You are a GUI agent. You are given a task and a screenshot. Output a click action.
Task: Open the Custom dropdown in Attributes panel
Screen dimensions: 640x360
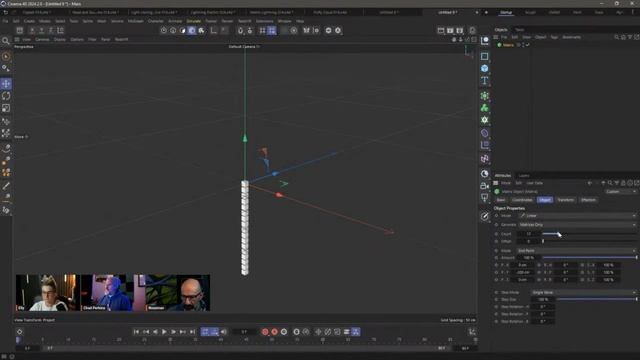620,191
